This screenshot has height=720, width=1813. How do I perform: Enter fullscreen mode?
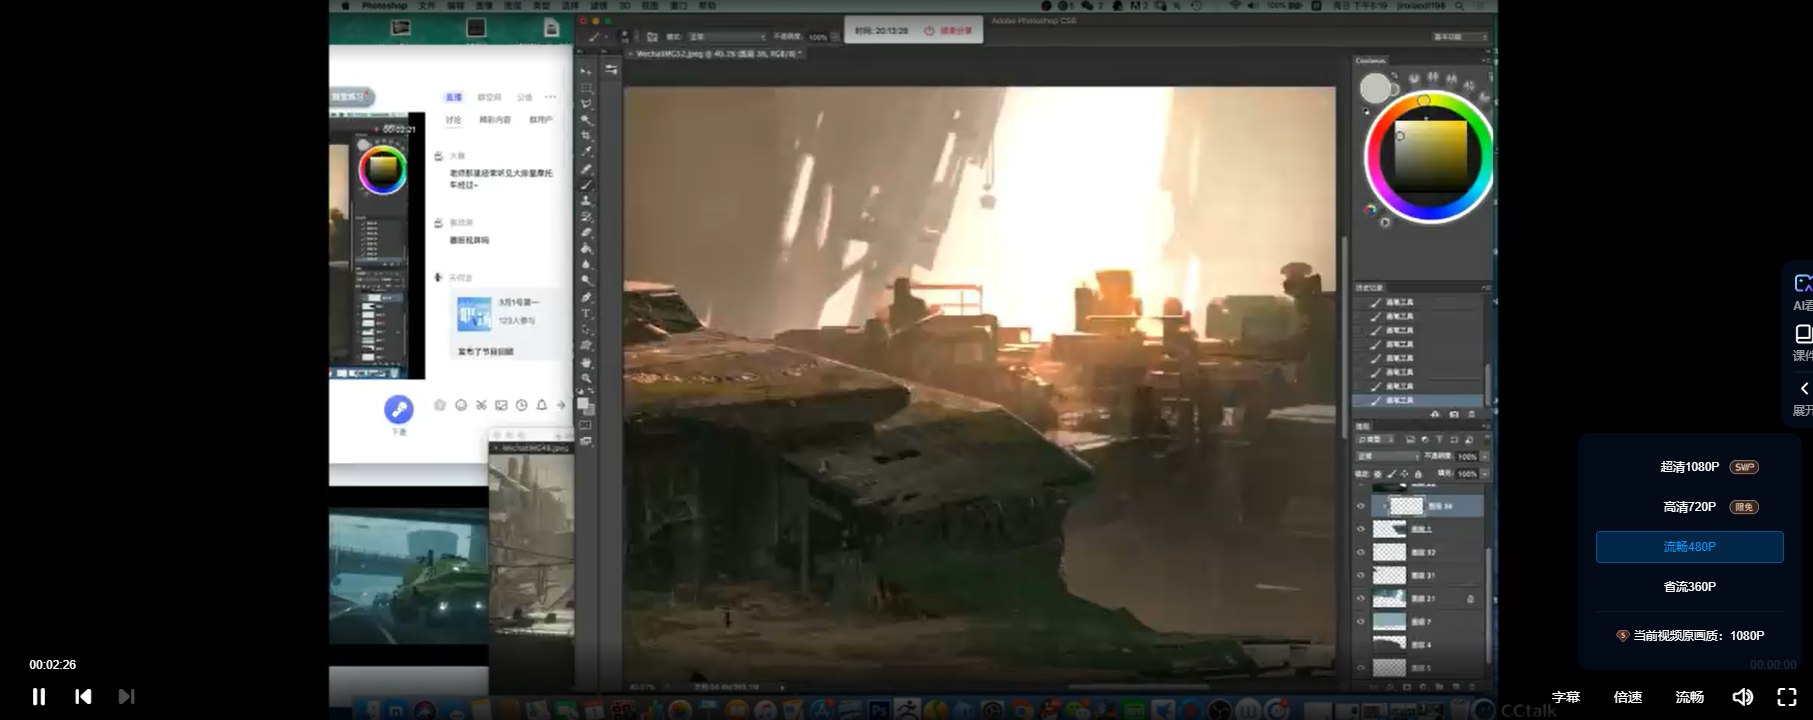(1787, 697)
